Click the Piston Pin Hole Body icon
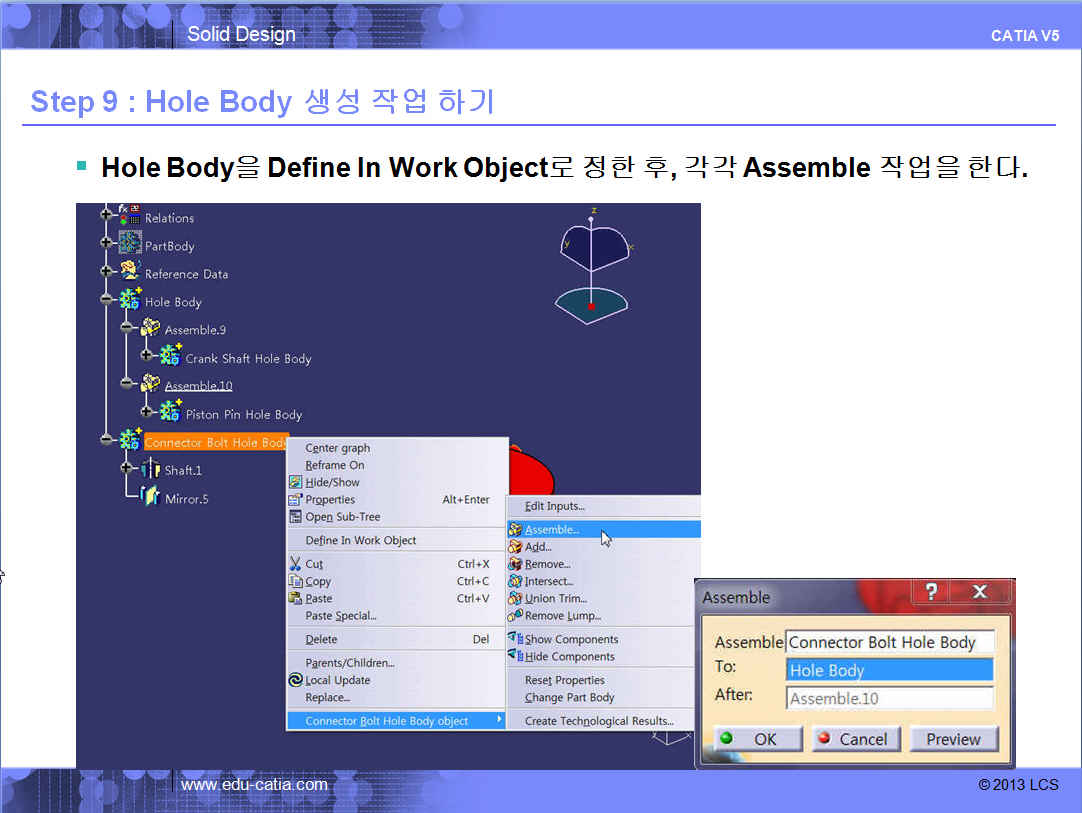 click(x=170, y=412)
